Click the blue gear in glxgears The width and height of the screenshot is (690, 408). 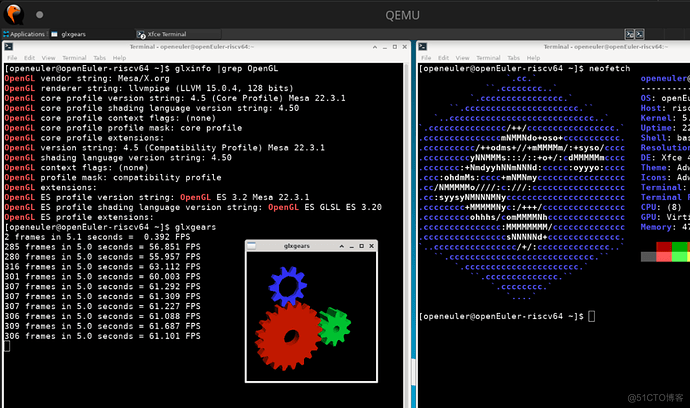[289, 285]
